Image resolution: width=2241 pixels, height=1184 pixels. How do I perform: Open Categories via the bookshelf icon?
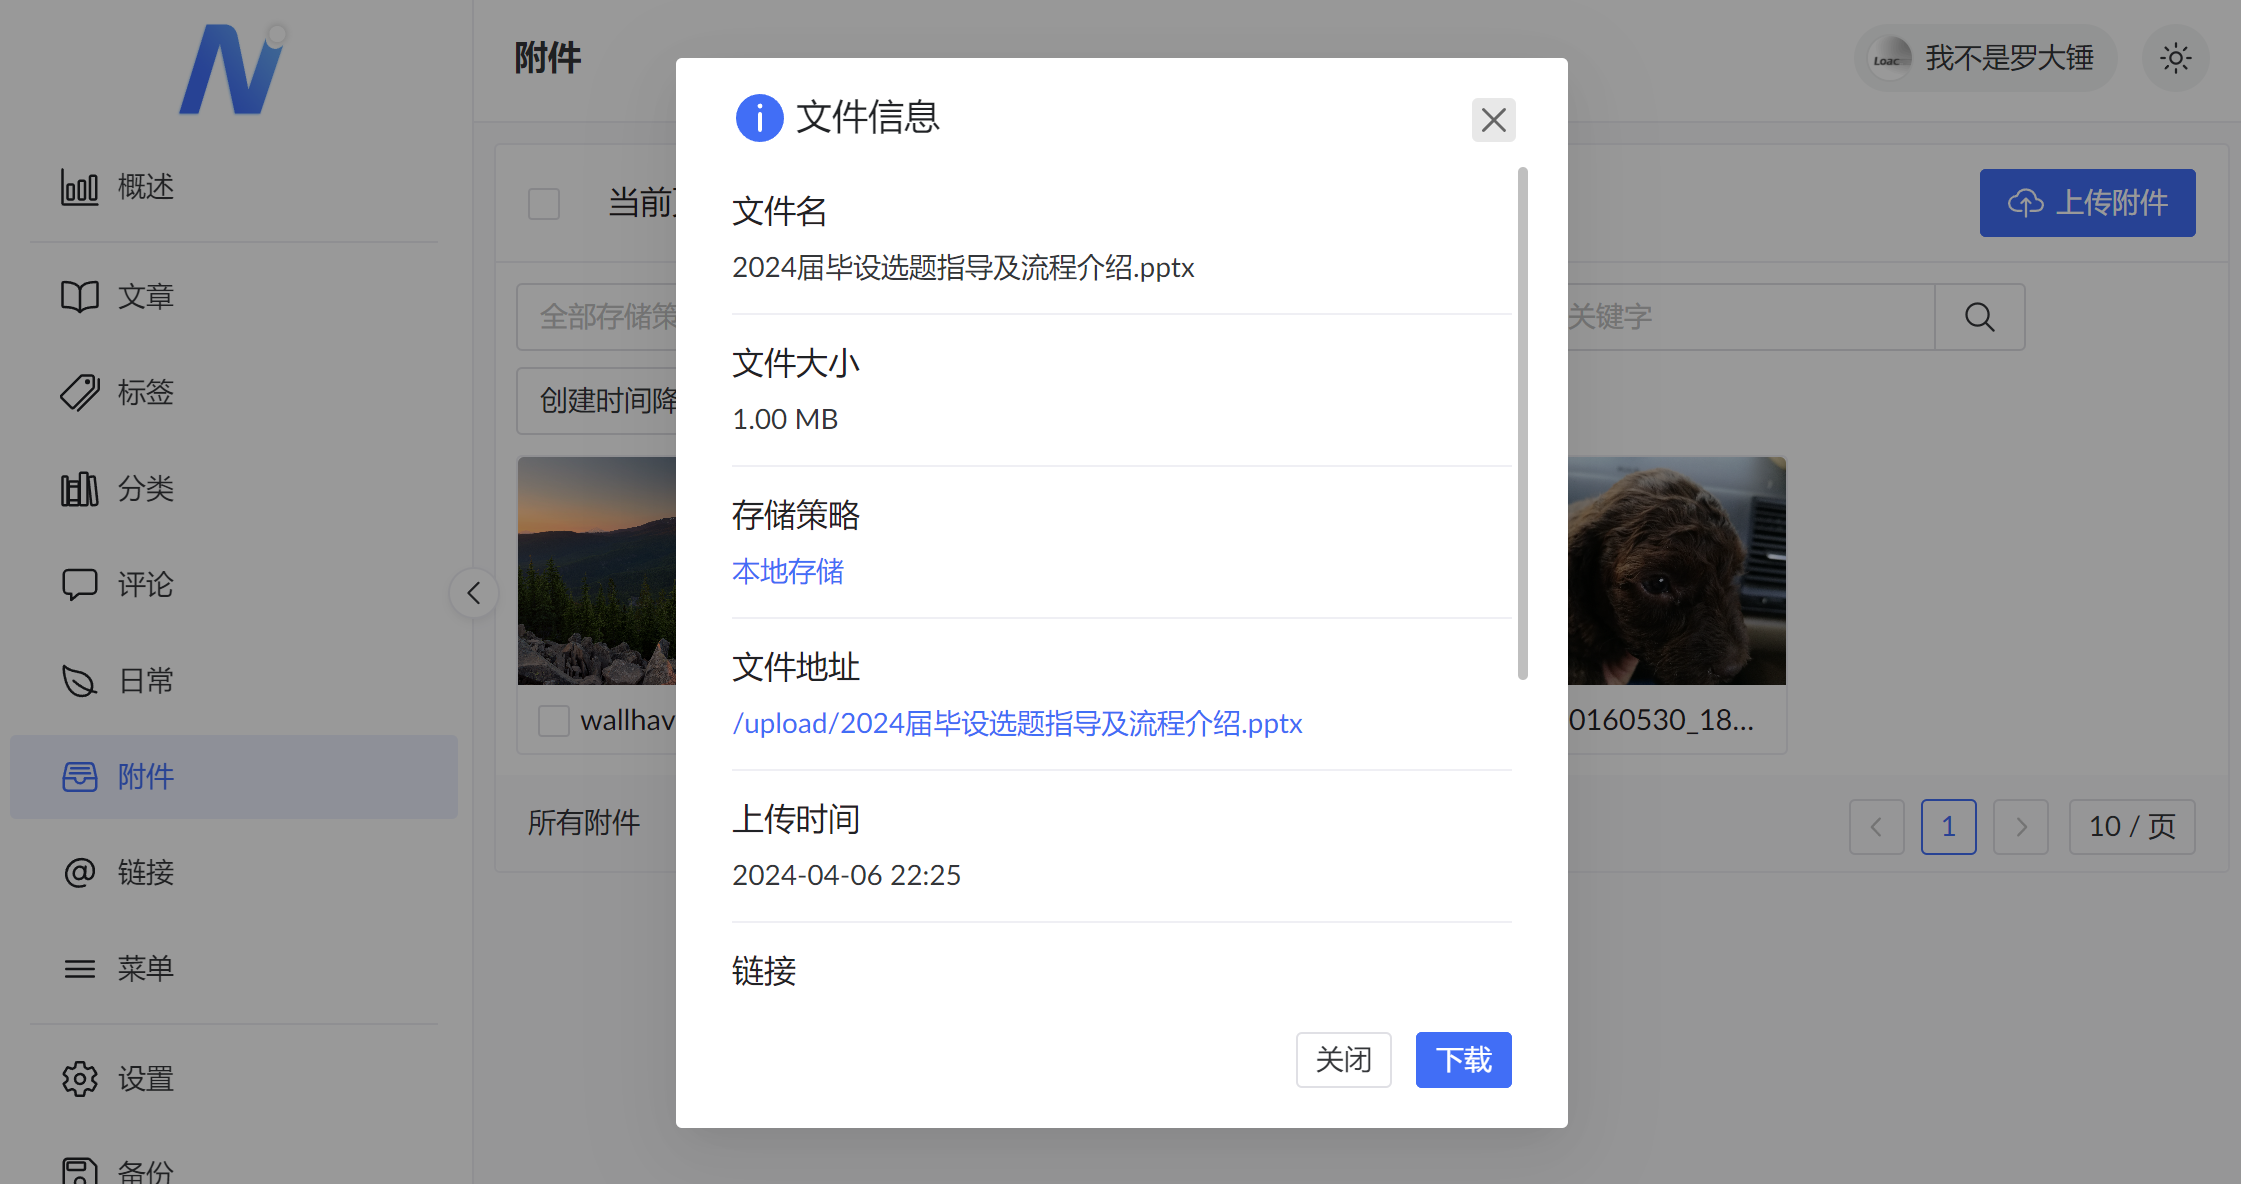click(79, 489)
